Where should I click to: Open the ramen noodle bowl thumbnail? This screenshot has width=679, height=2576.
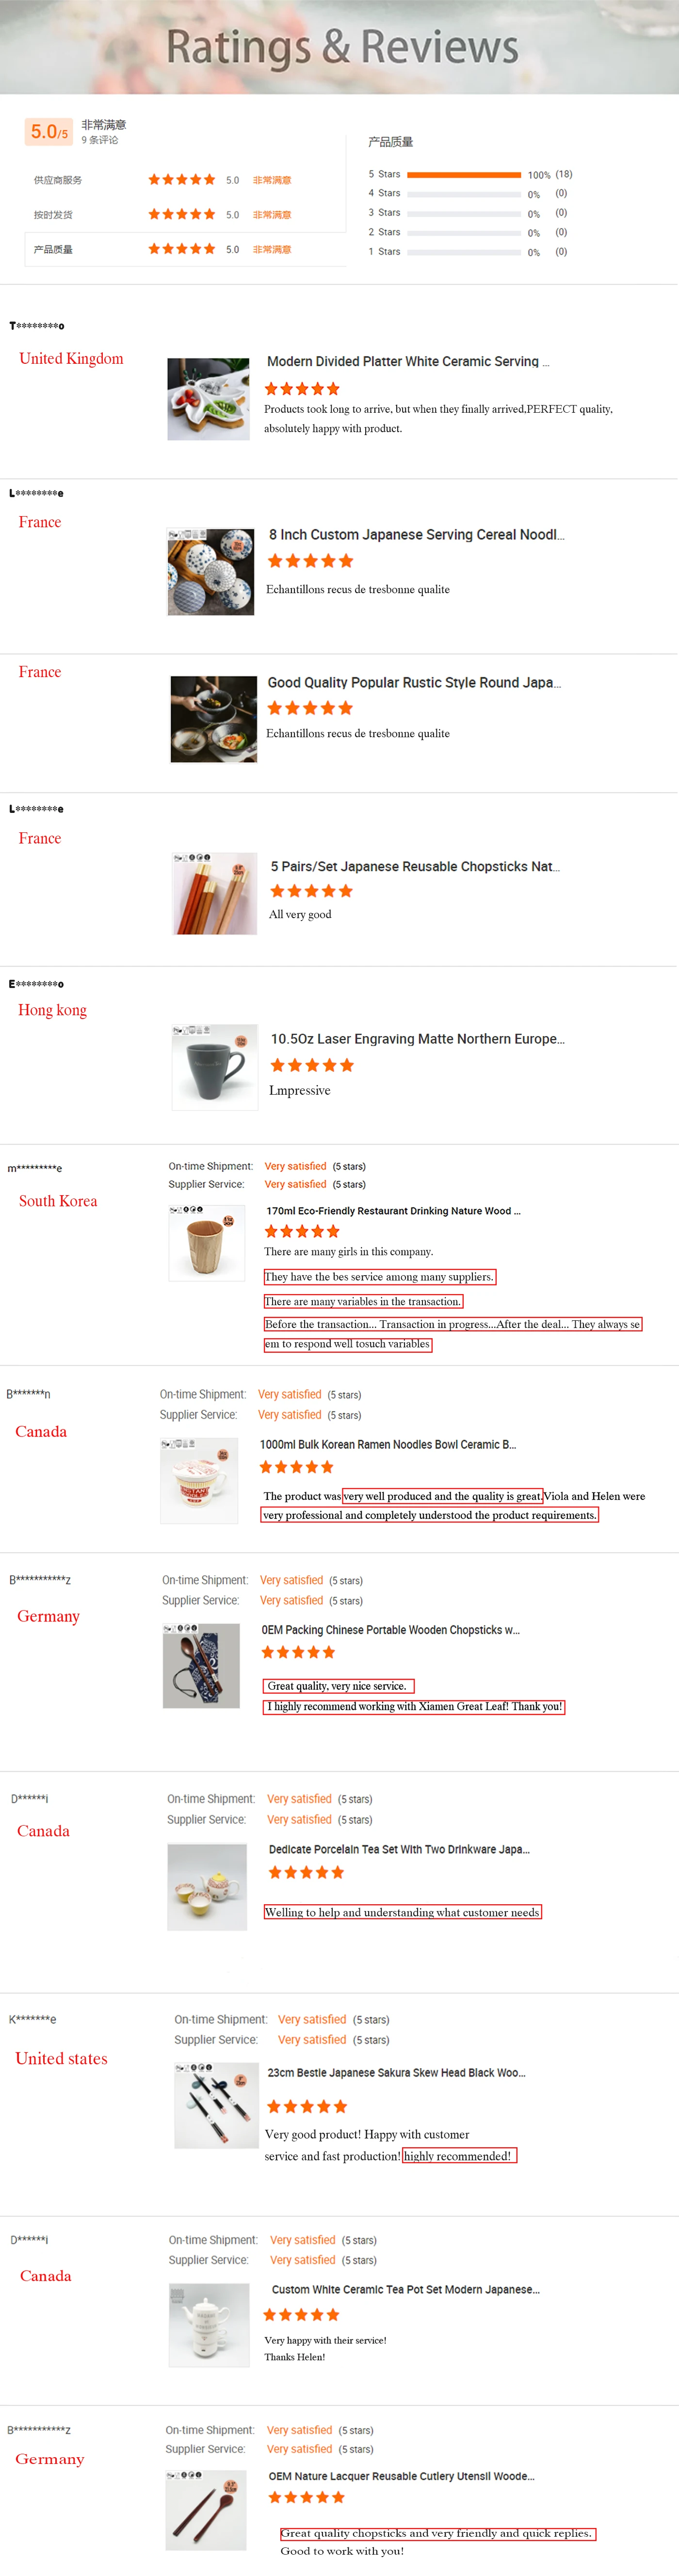pyautogui.click(x=199, y=1480)
